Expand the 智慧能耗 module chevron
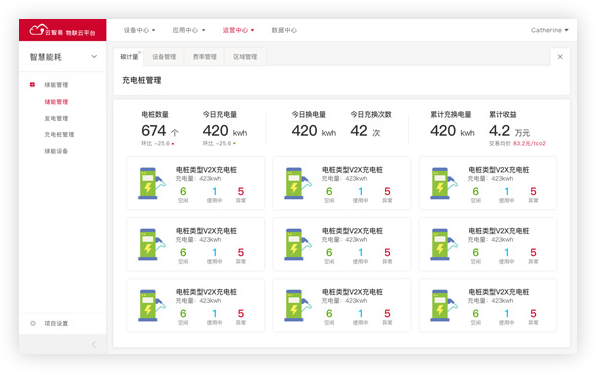The image size is (596, 373). point(94,57)
